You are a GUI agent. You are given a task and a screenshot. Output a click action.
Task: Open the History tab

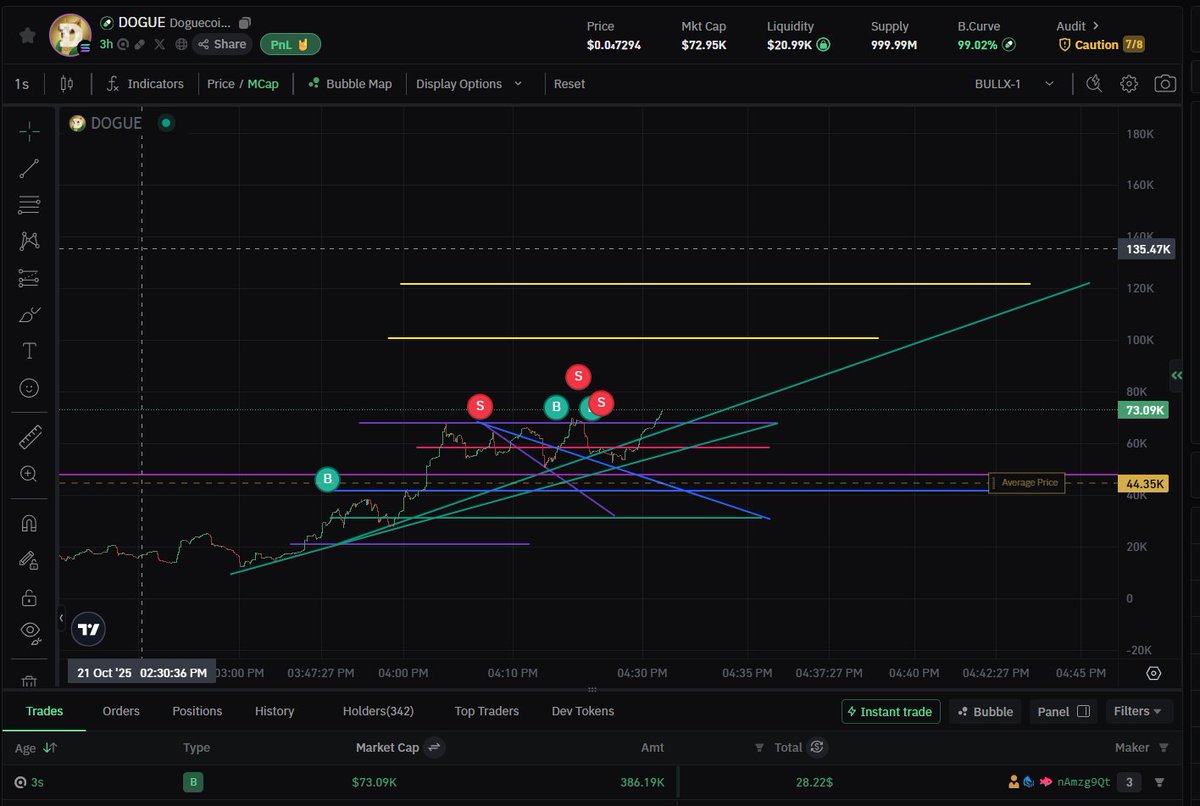click(274, 711)
